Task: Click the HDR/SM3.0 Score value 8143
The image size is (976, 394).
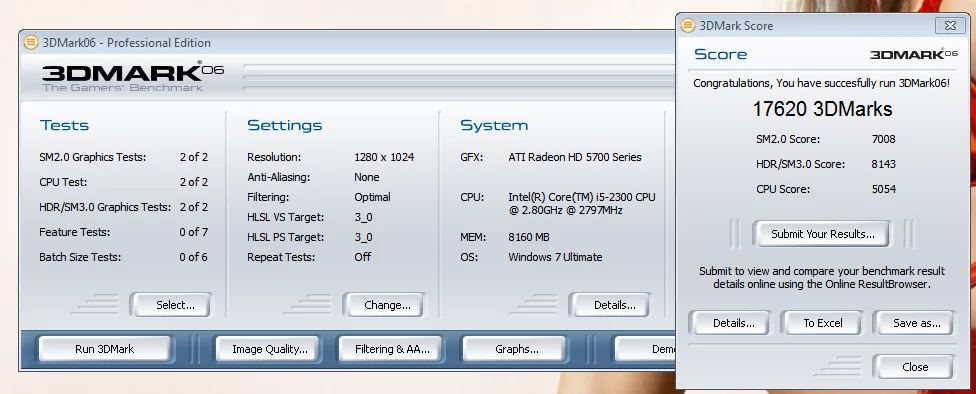Action: click(x=883, y=164)
